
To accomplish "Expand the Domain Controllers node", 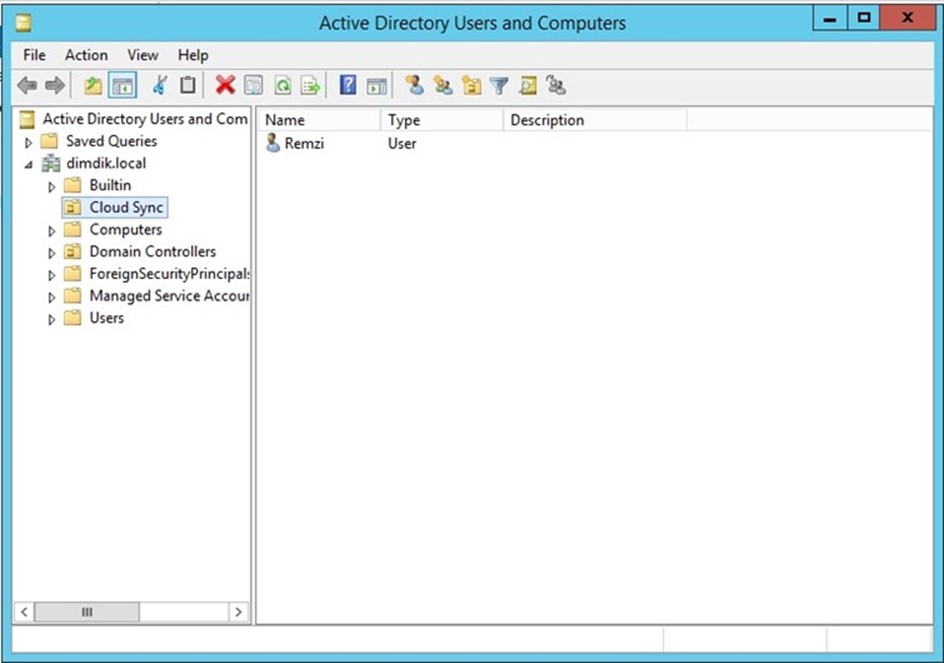I will click(51, 253).
